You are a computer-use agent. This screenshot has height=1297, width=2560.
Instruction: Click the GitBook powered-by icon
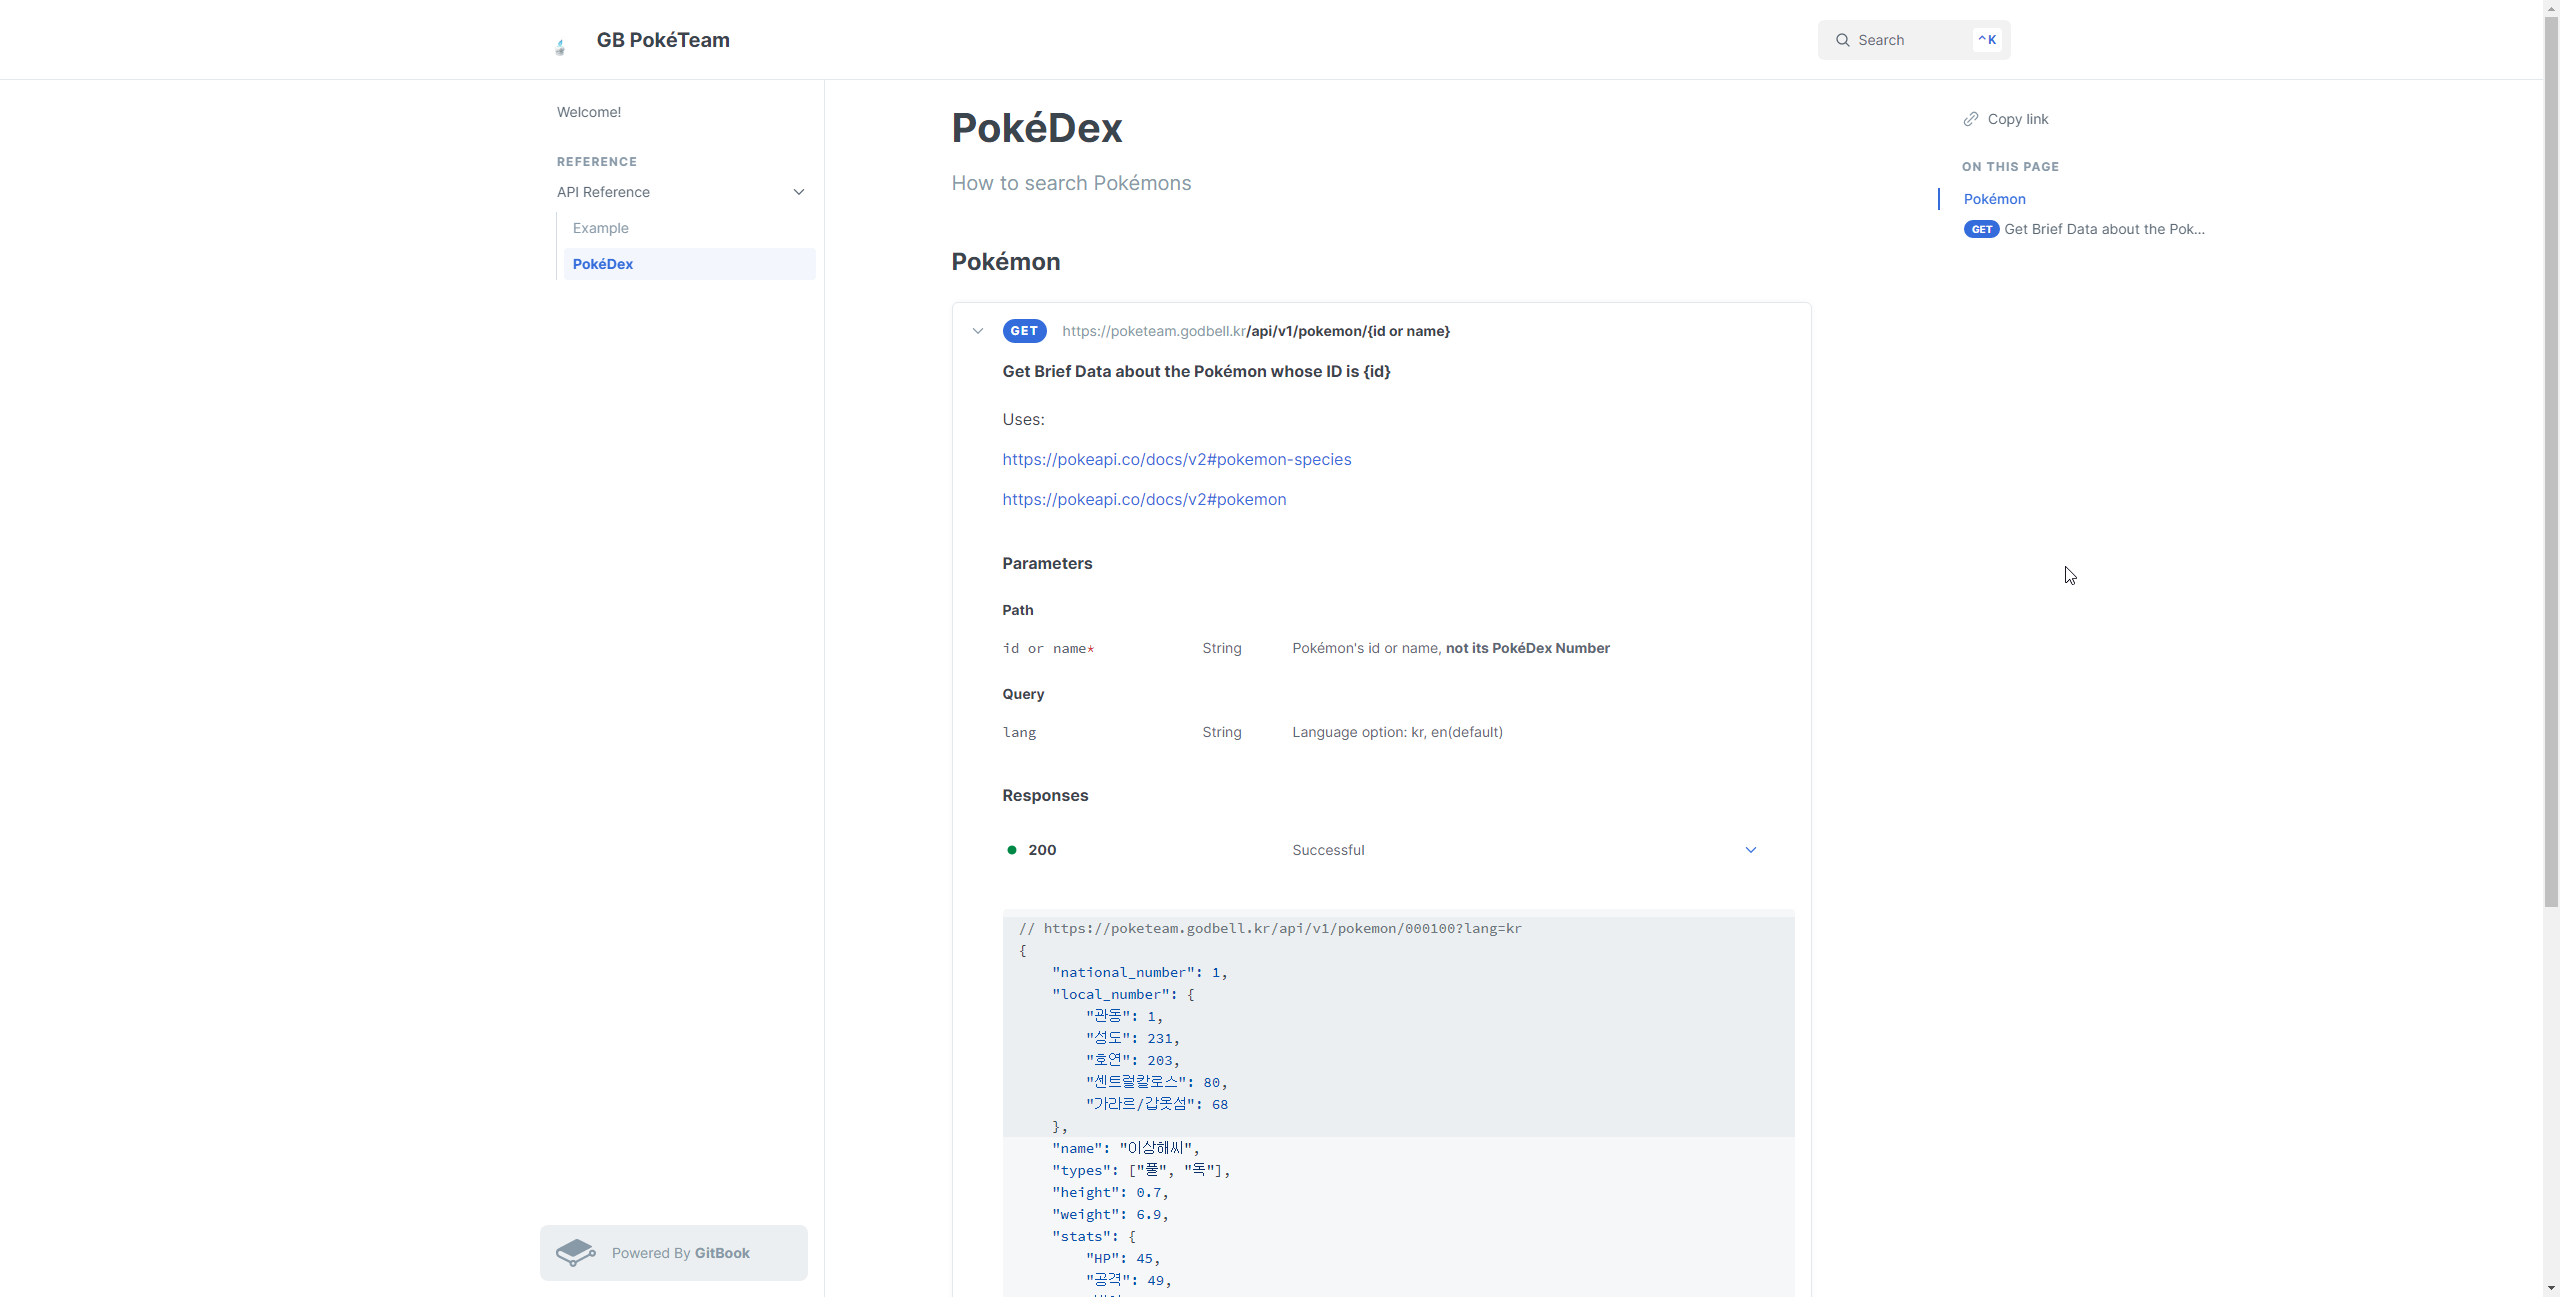click(577, 1252)
